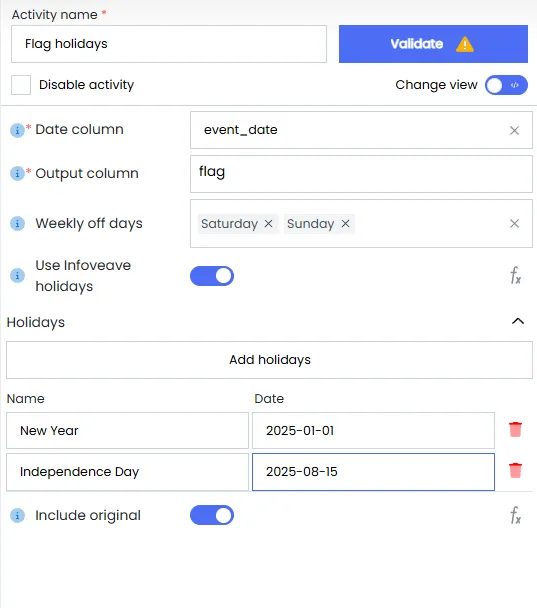Collapse the Holidays section chevron
This screenshot has width=537, height=608.
[x=518, y=321]
